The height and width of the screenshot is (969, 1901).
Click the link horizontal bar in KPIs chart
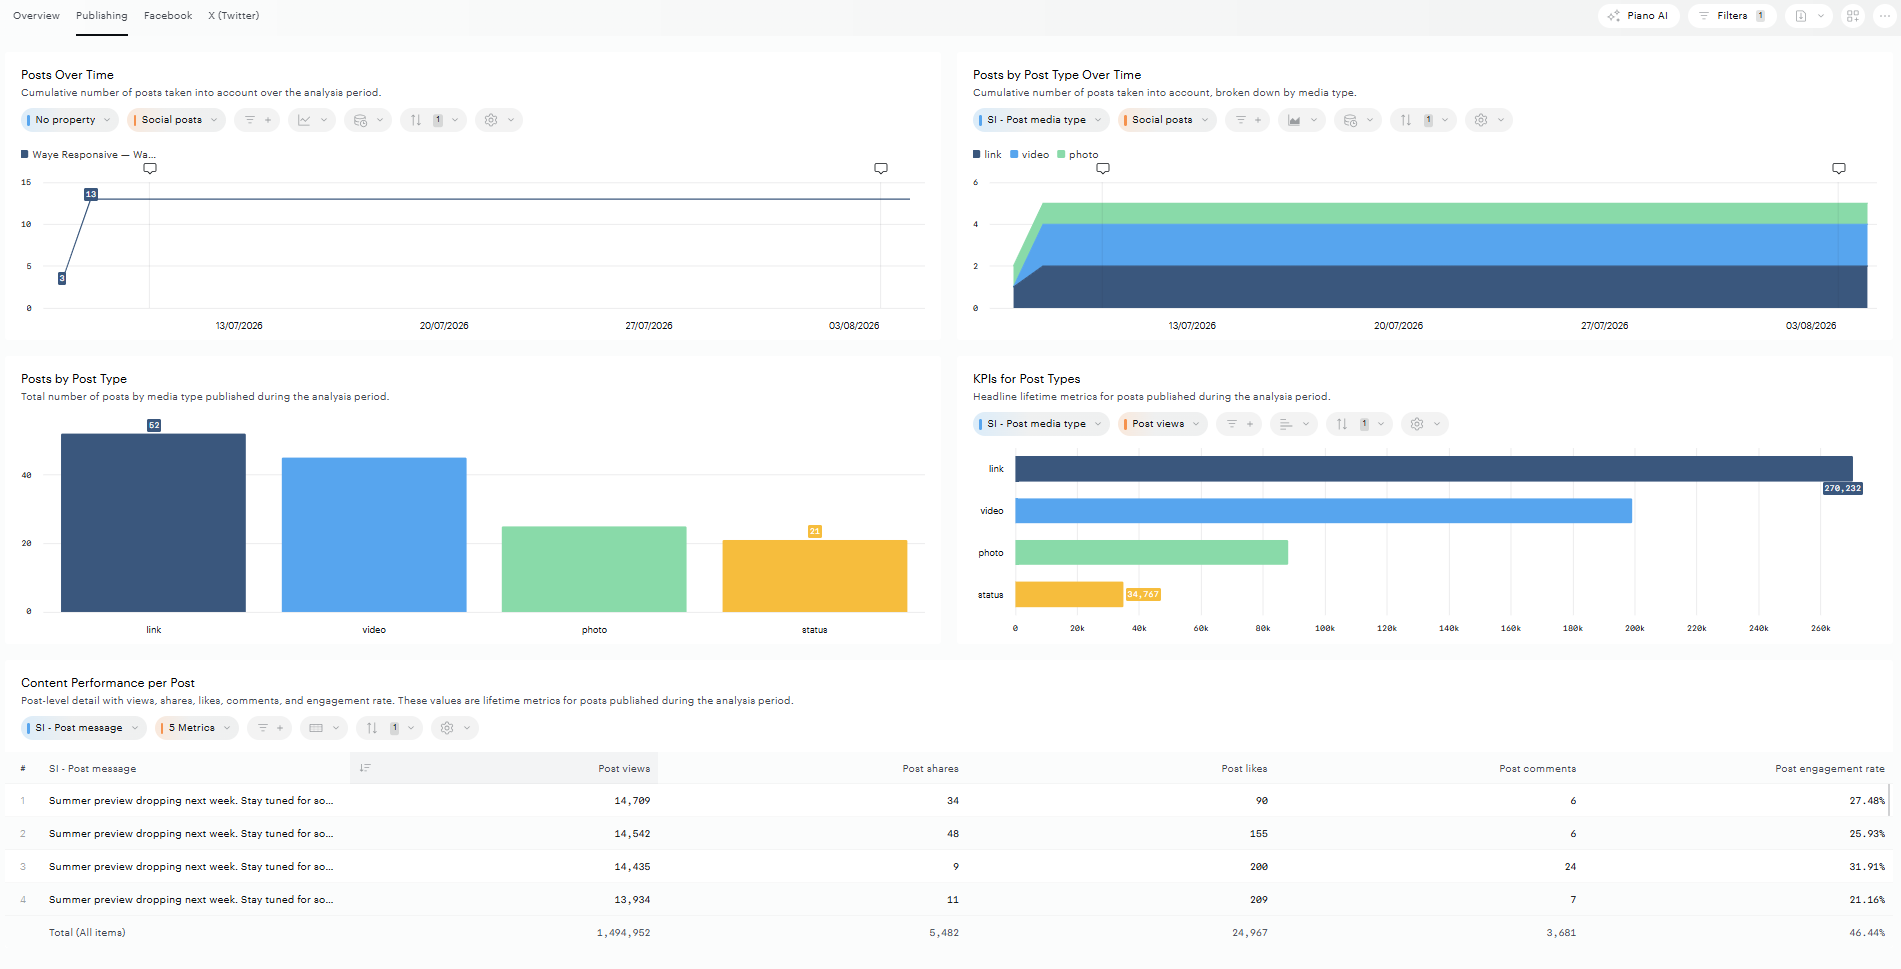(x=1434, y=469)
